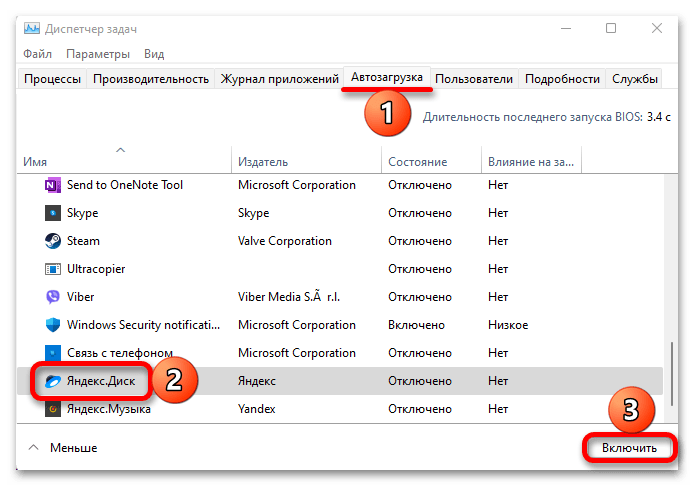Select the Send to OneNote Tool row
Viewport: 694px width, 486px height.
340,185
